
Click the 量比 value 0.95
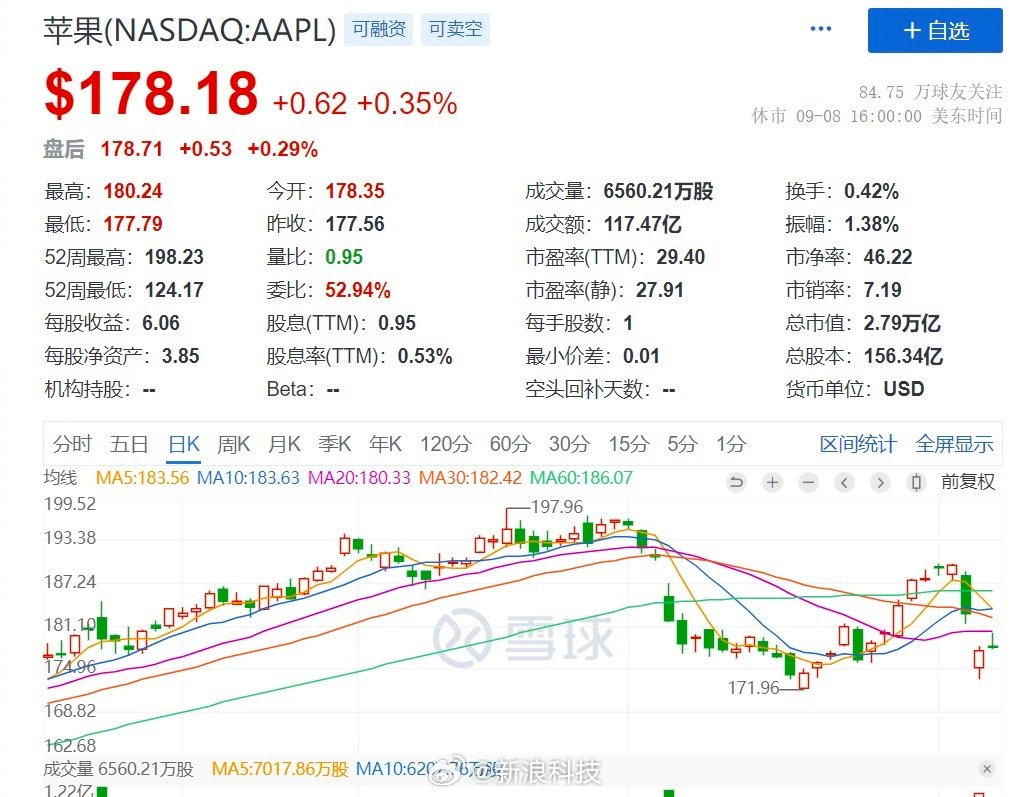344,257
